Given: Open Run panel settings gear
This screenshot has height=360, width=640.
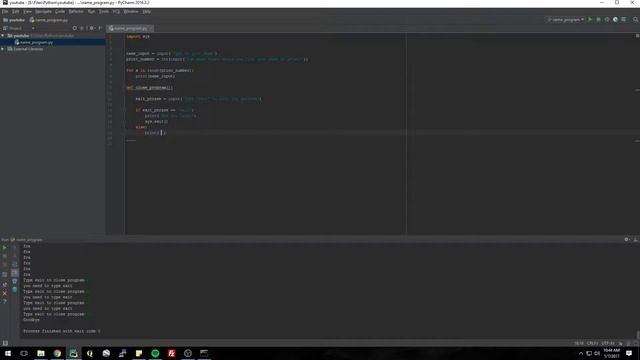Looking at the screenshot, I should 627,240.
